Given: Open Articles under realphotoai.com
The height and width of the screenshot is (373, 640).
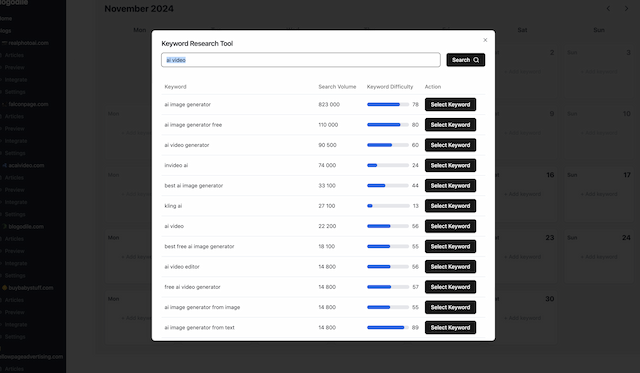Looking at the screenshot, I should coord(14,55).
